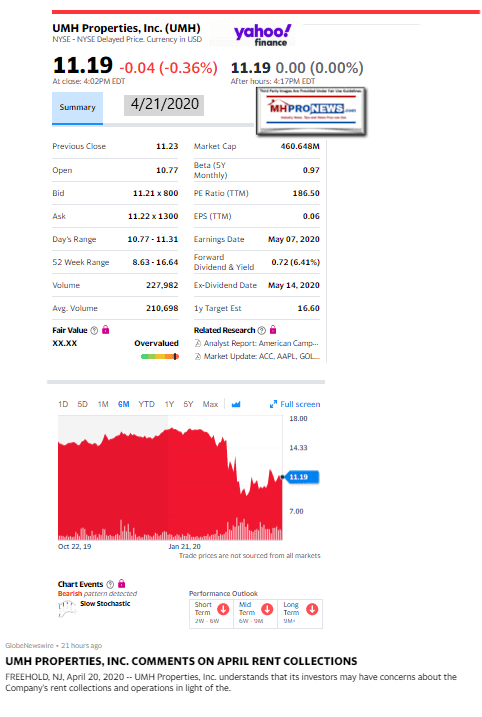The height and width of the screenshot is (717, 482).
Task: Click the Yahoo Finance logo
Action: tap(262, 35)
